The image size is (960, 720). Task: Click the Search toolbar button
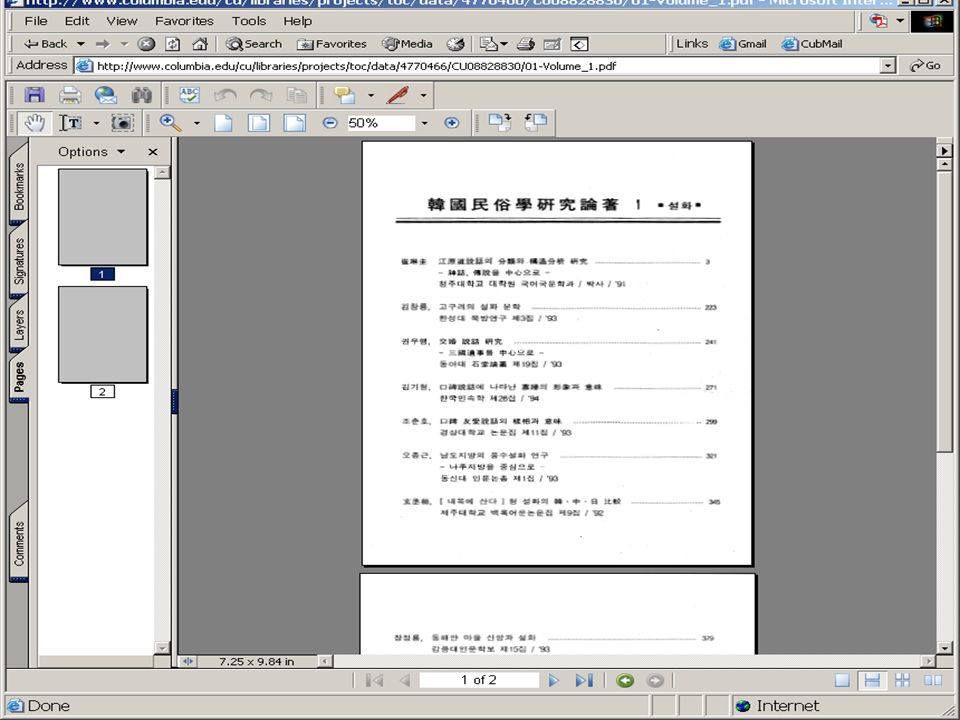(x=253, y=44)
